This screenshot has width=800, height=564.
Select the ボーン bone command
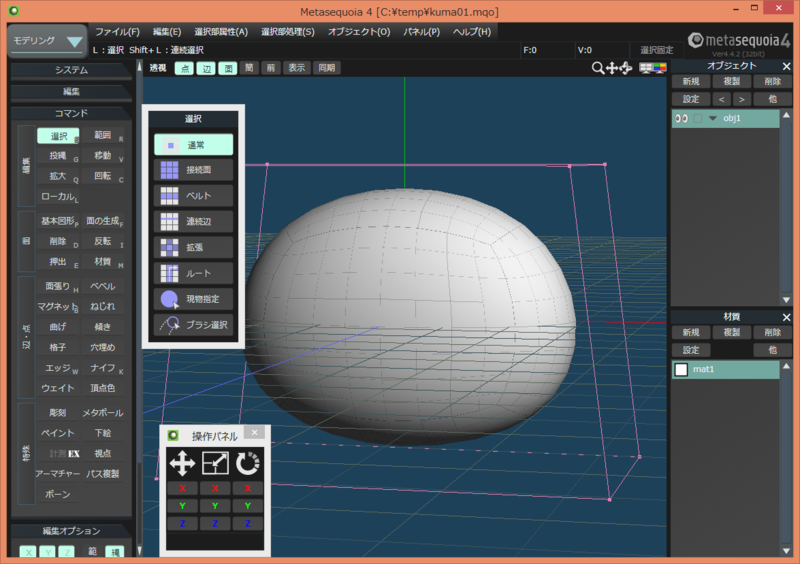(x=59, y=494)
